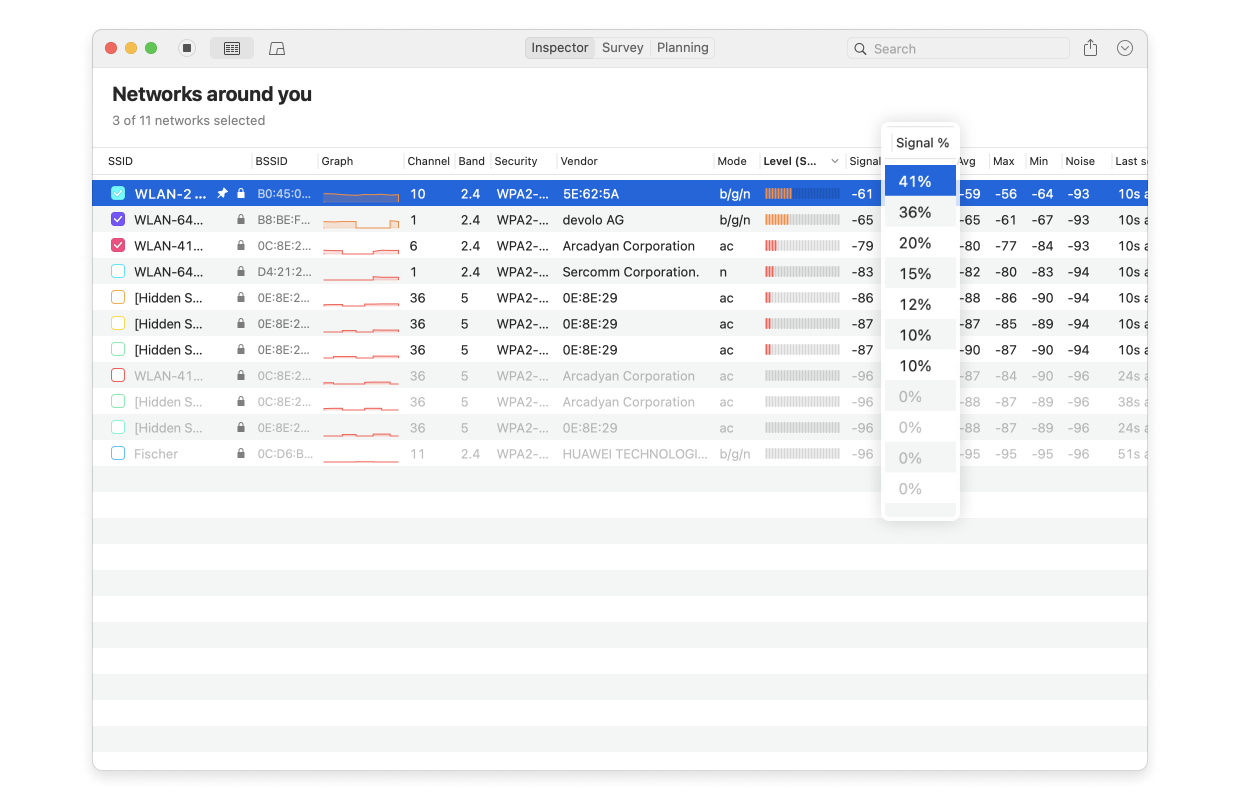The image size is (1240, 800).
Task: Sort by the Channel column header
Action: (x=428, y=161)
